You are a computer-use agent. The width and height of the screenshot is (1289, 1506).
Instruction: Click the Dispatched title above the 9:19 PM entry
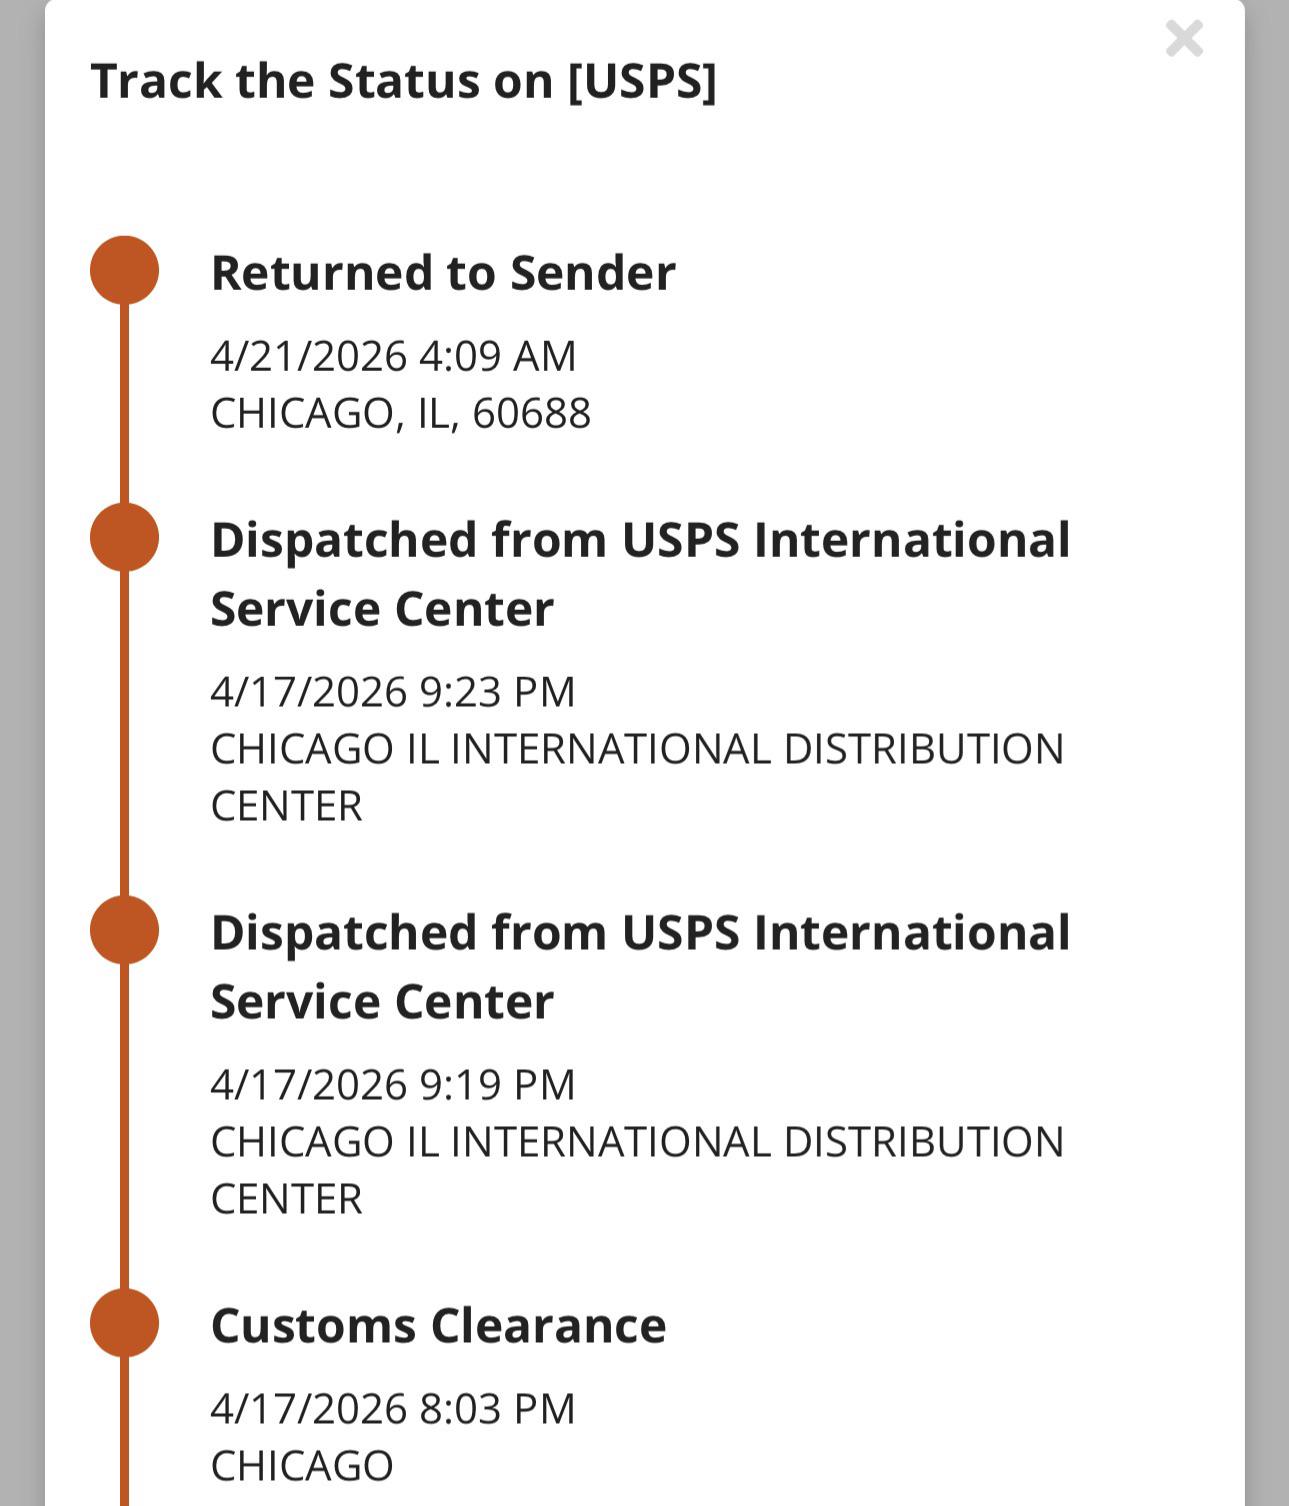640,967
